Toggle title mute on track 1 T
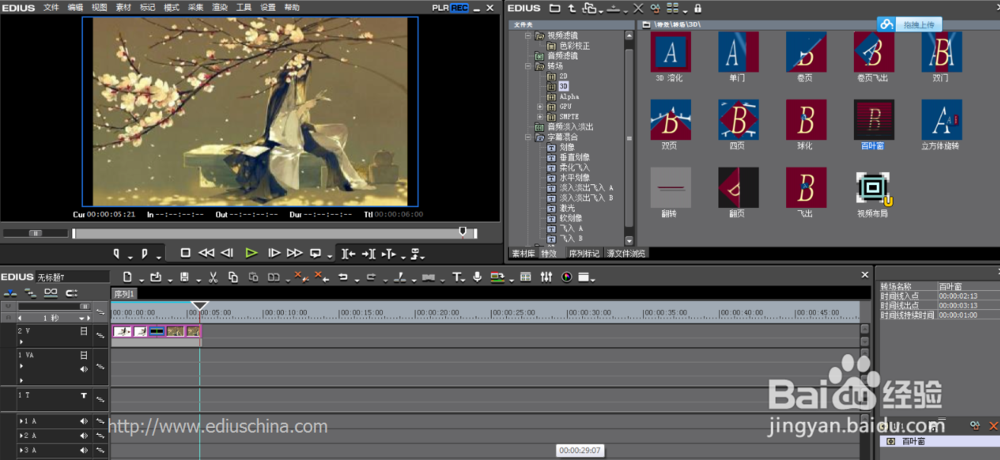The height and width of the screenshot is (460, 1000). click(x=84, y=396)
